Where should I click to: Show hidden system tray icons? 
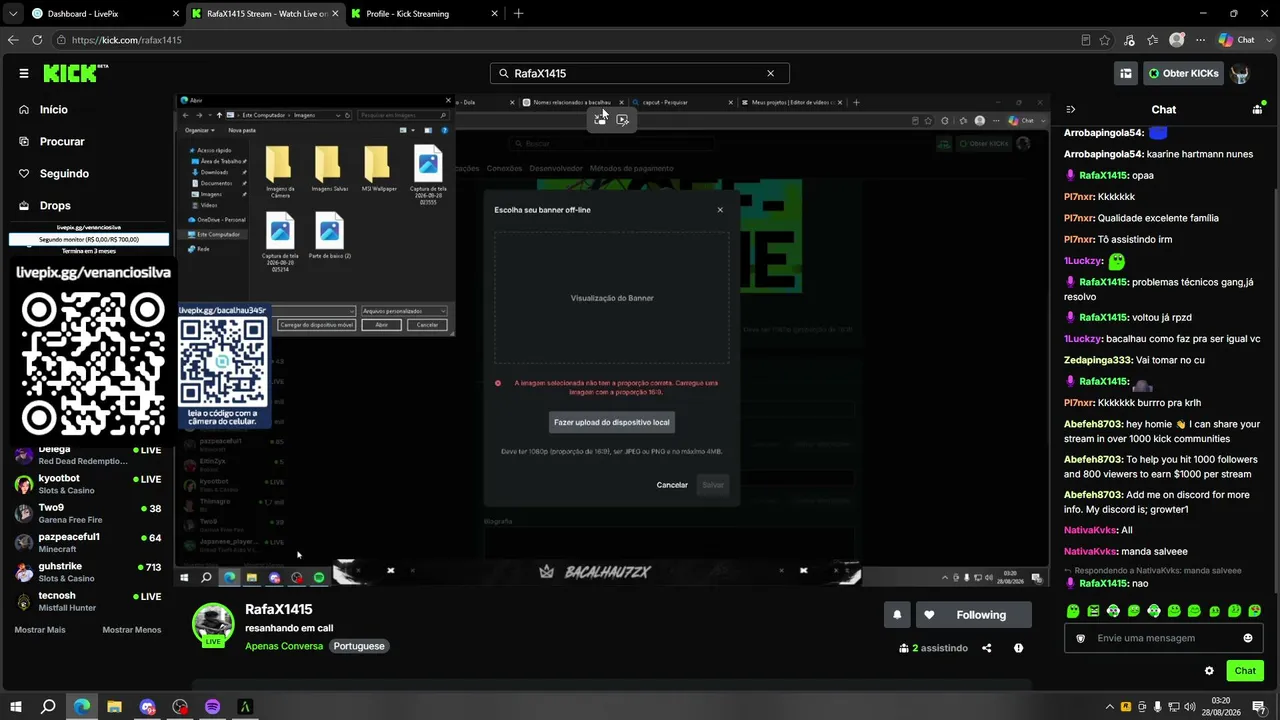(1109, 707)
